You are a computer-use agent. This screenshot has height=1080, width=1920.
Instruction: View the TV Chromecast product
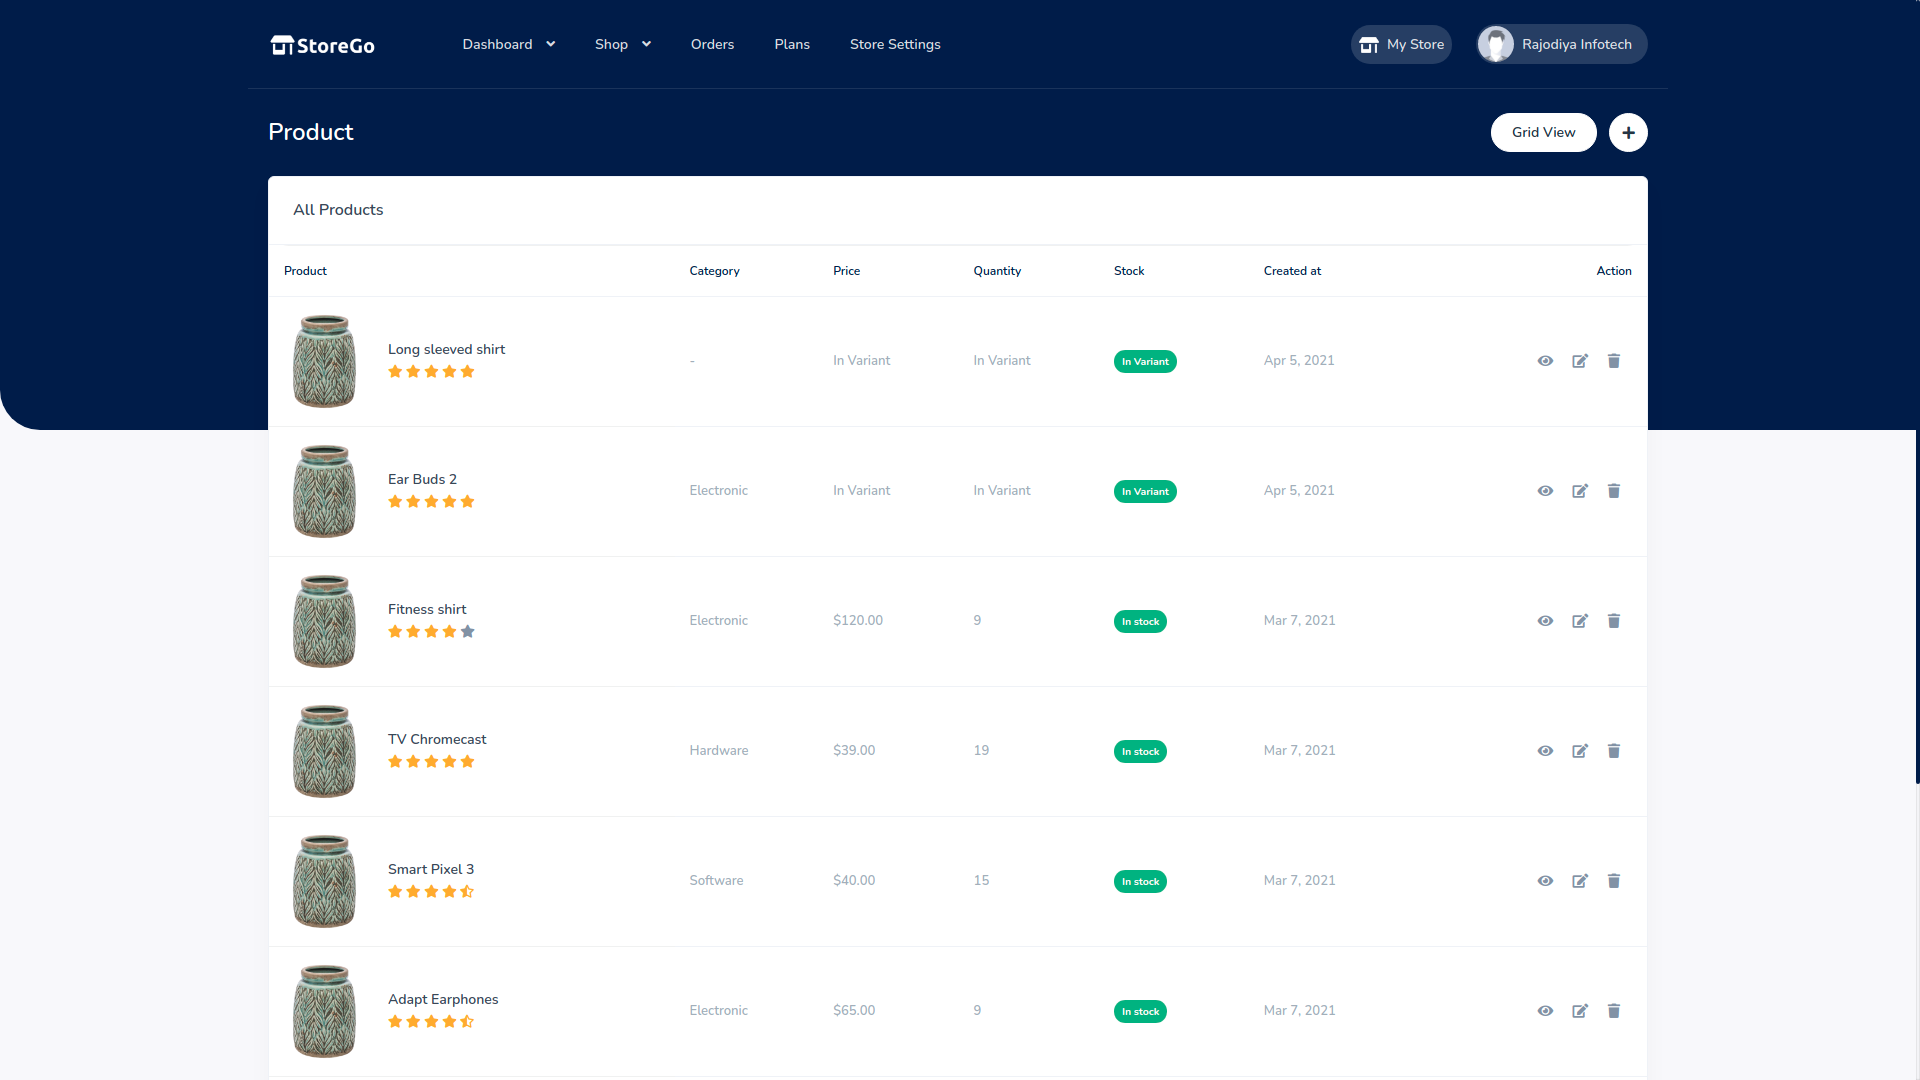(x=1545, y=751)
